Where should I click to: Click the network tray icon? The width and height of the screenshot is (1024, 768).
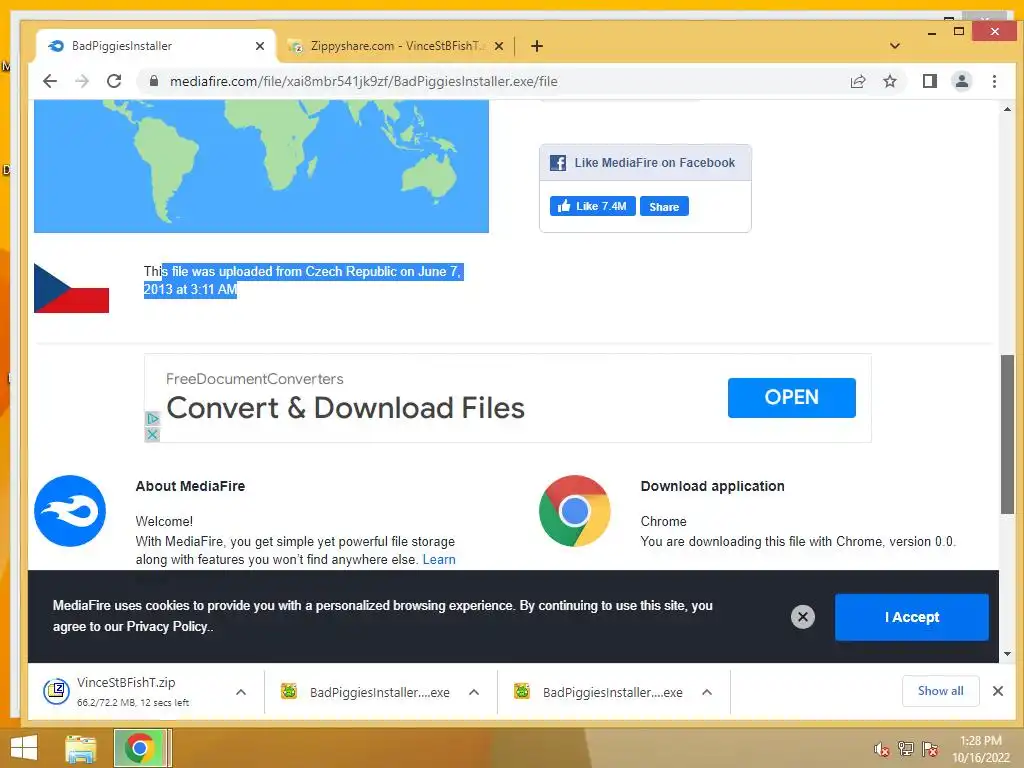[905, 749]
